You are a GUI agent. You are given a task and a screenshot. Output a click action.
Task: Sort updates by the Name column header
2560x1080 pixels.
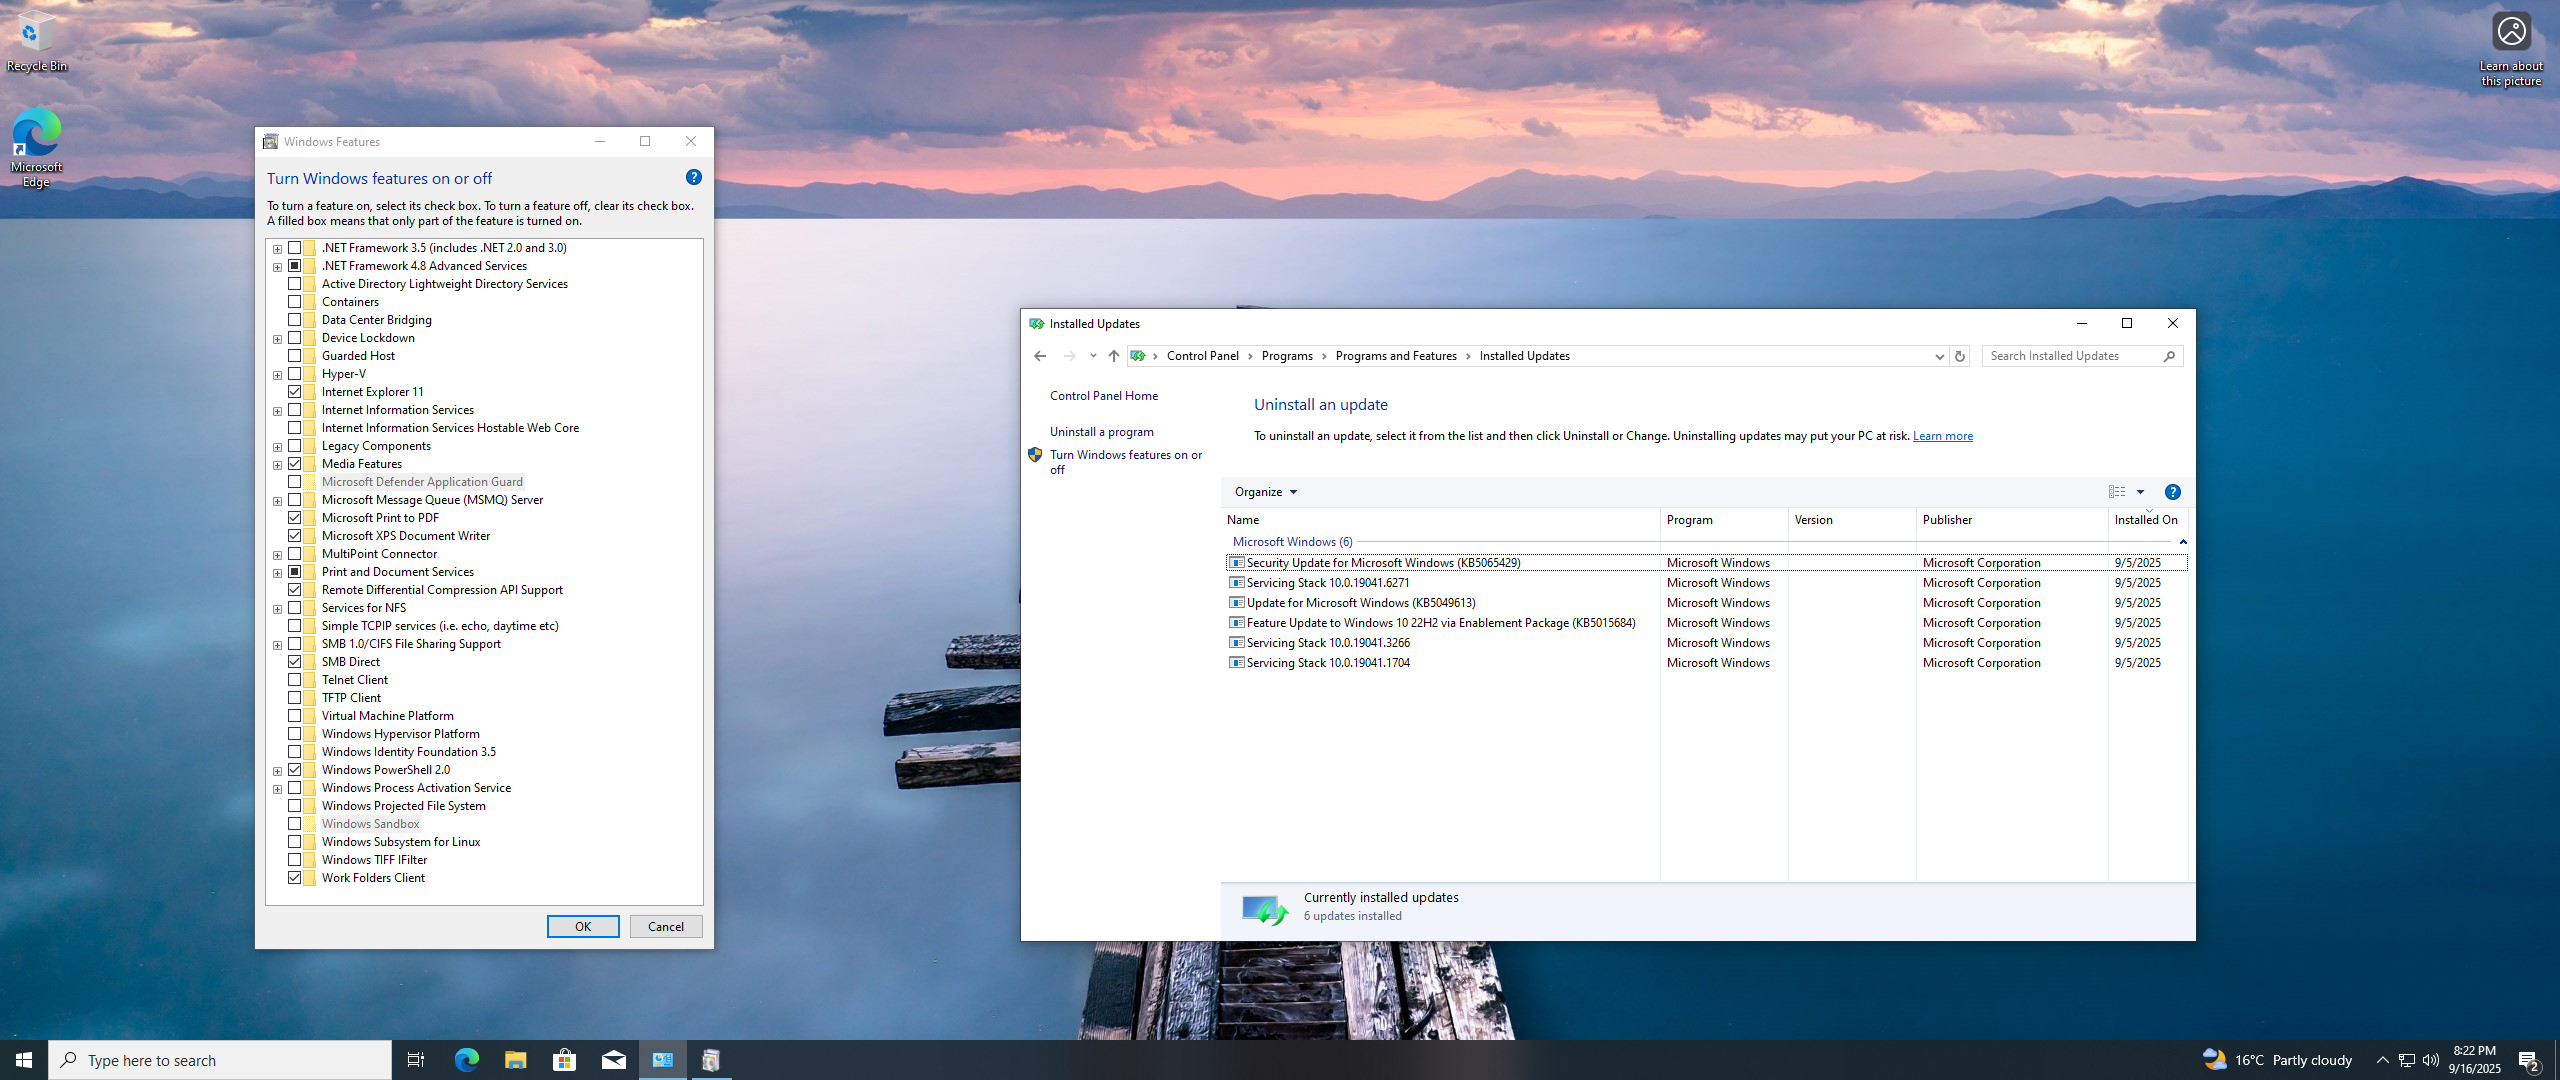coord(1440,520)
